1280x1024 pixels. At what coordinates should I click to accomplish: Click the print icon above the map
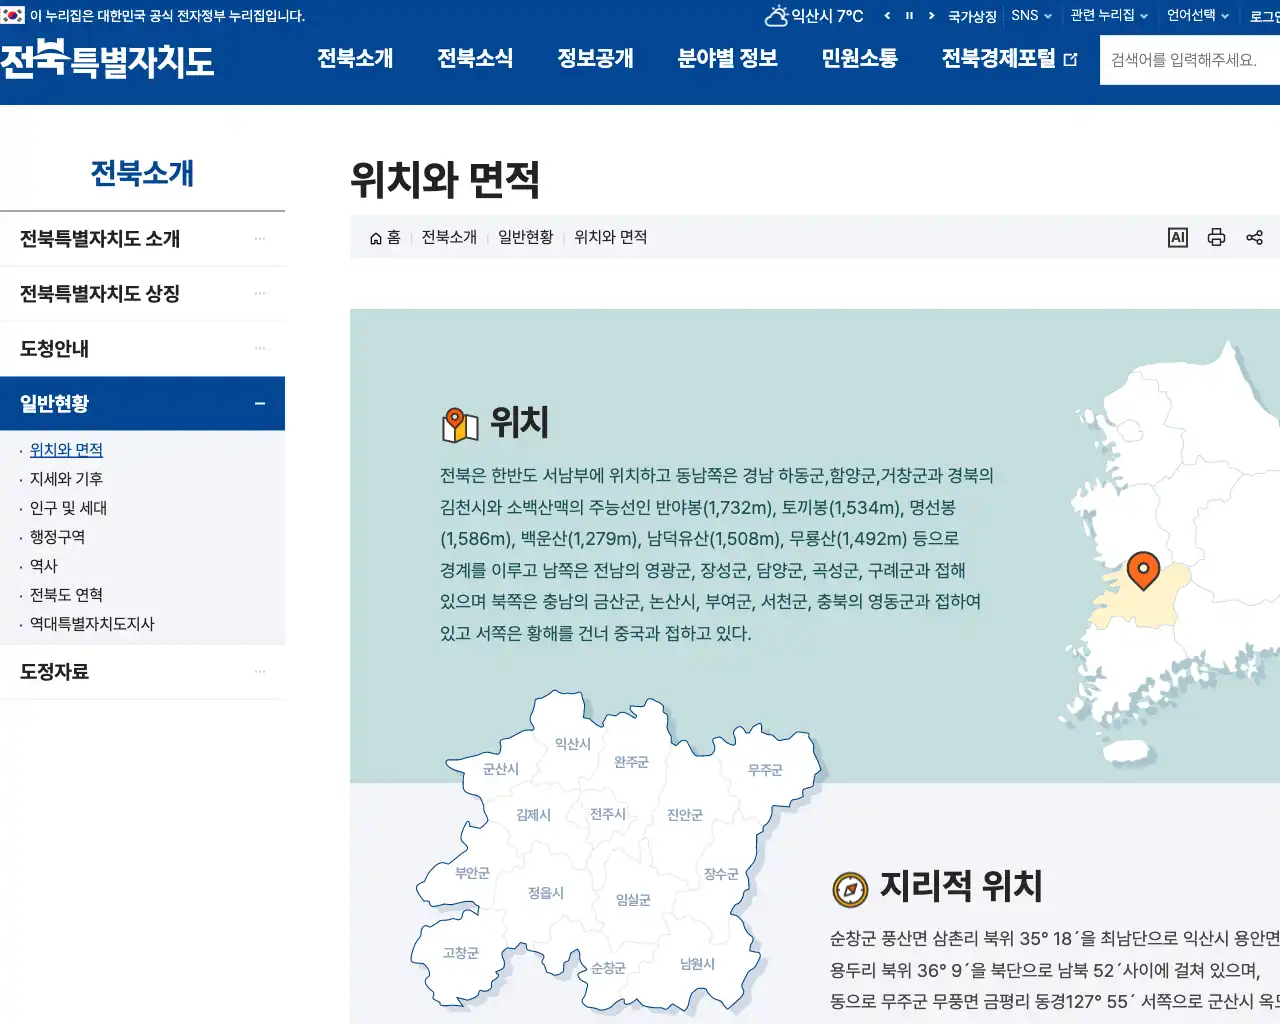point(1216,237)
